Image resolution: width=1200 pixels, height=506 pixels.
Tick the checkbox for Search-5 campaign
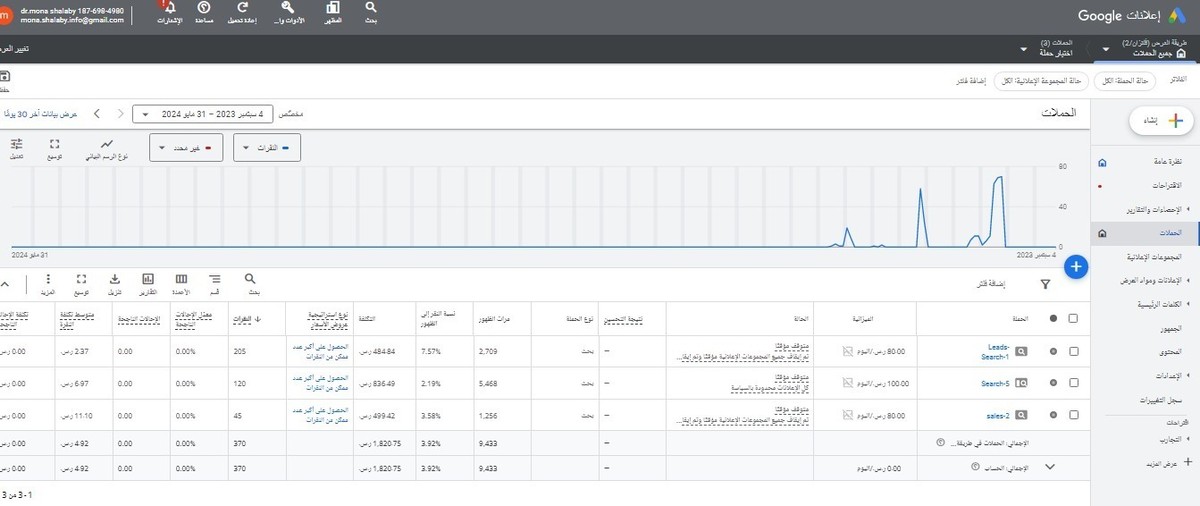coord(1073,382)
